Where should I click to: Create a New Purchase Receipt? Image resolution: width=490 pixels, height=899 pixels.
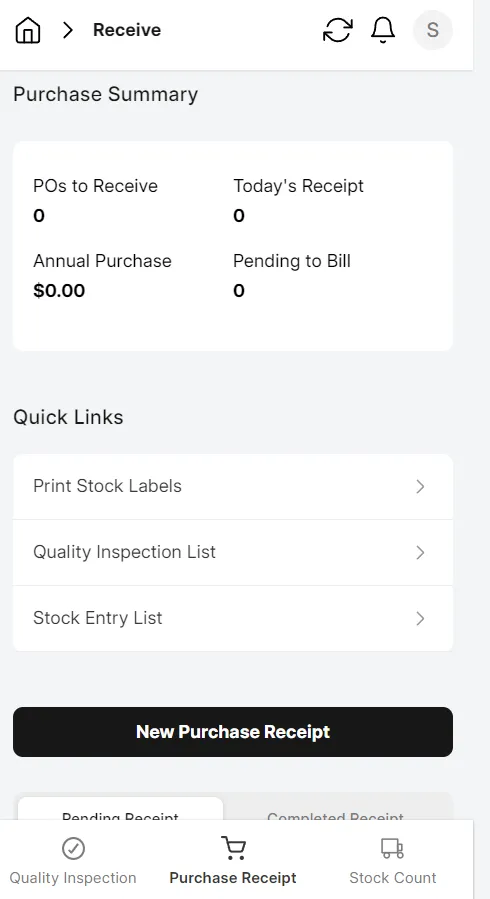[x=233, y=732]
